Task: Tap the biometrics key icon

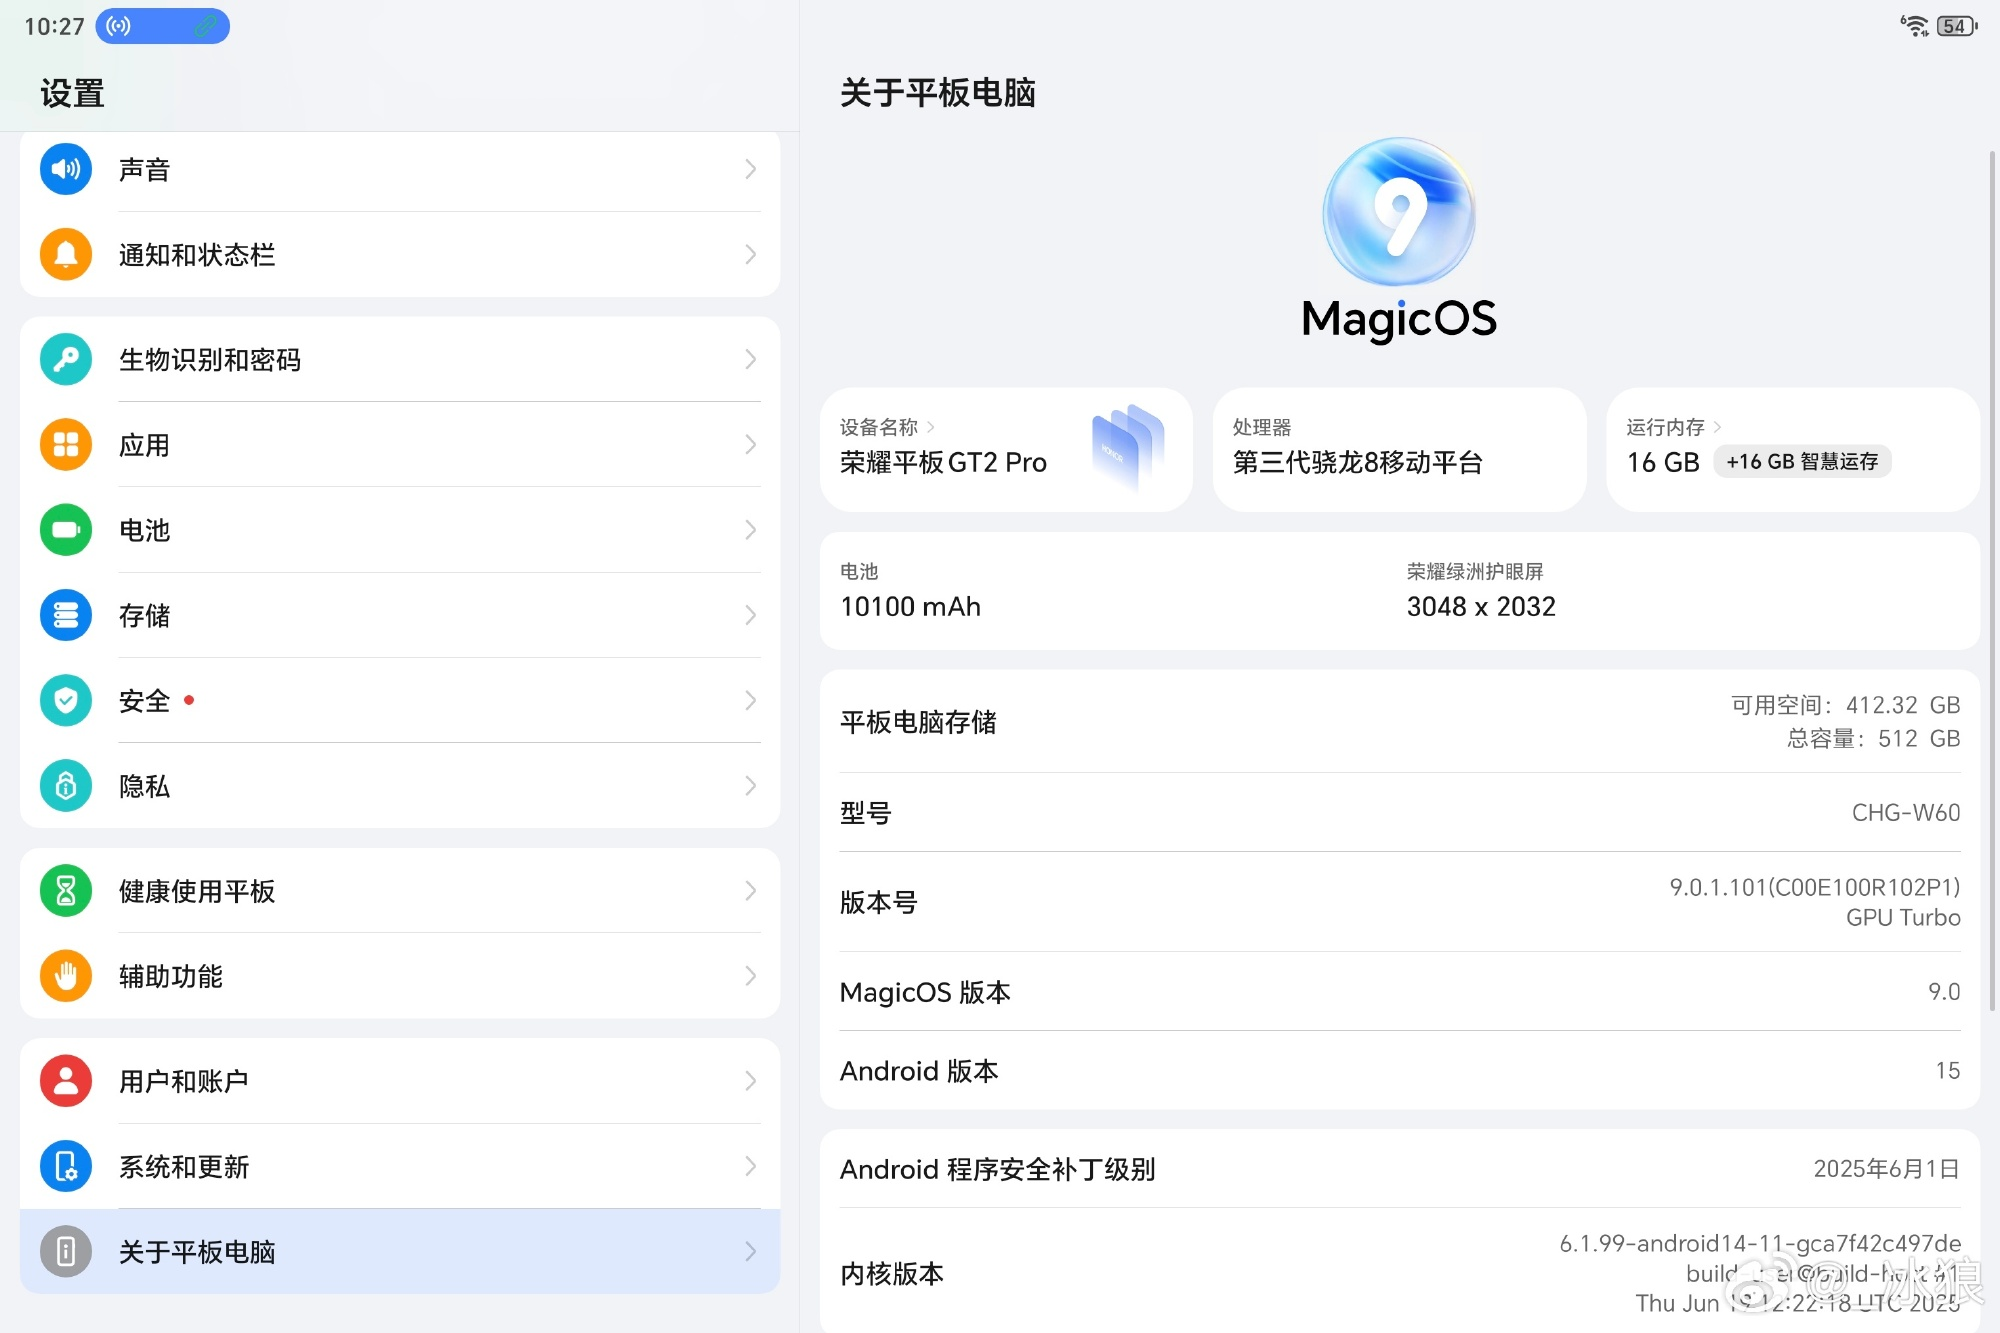Action: [66, 359]
